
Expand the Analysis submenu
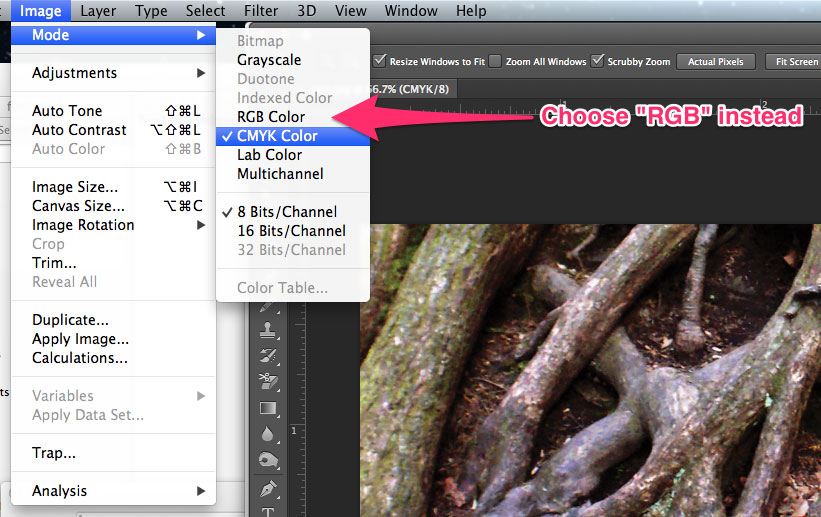point(114,491)
